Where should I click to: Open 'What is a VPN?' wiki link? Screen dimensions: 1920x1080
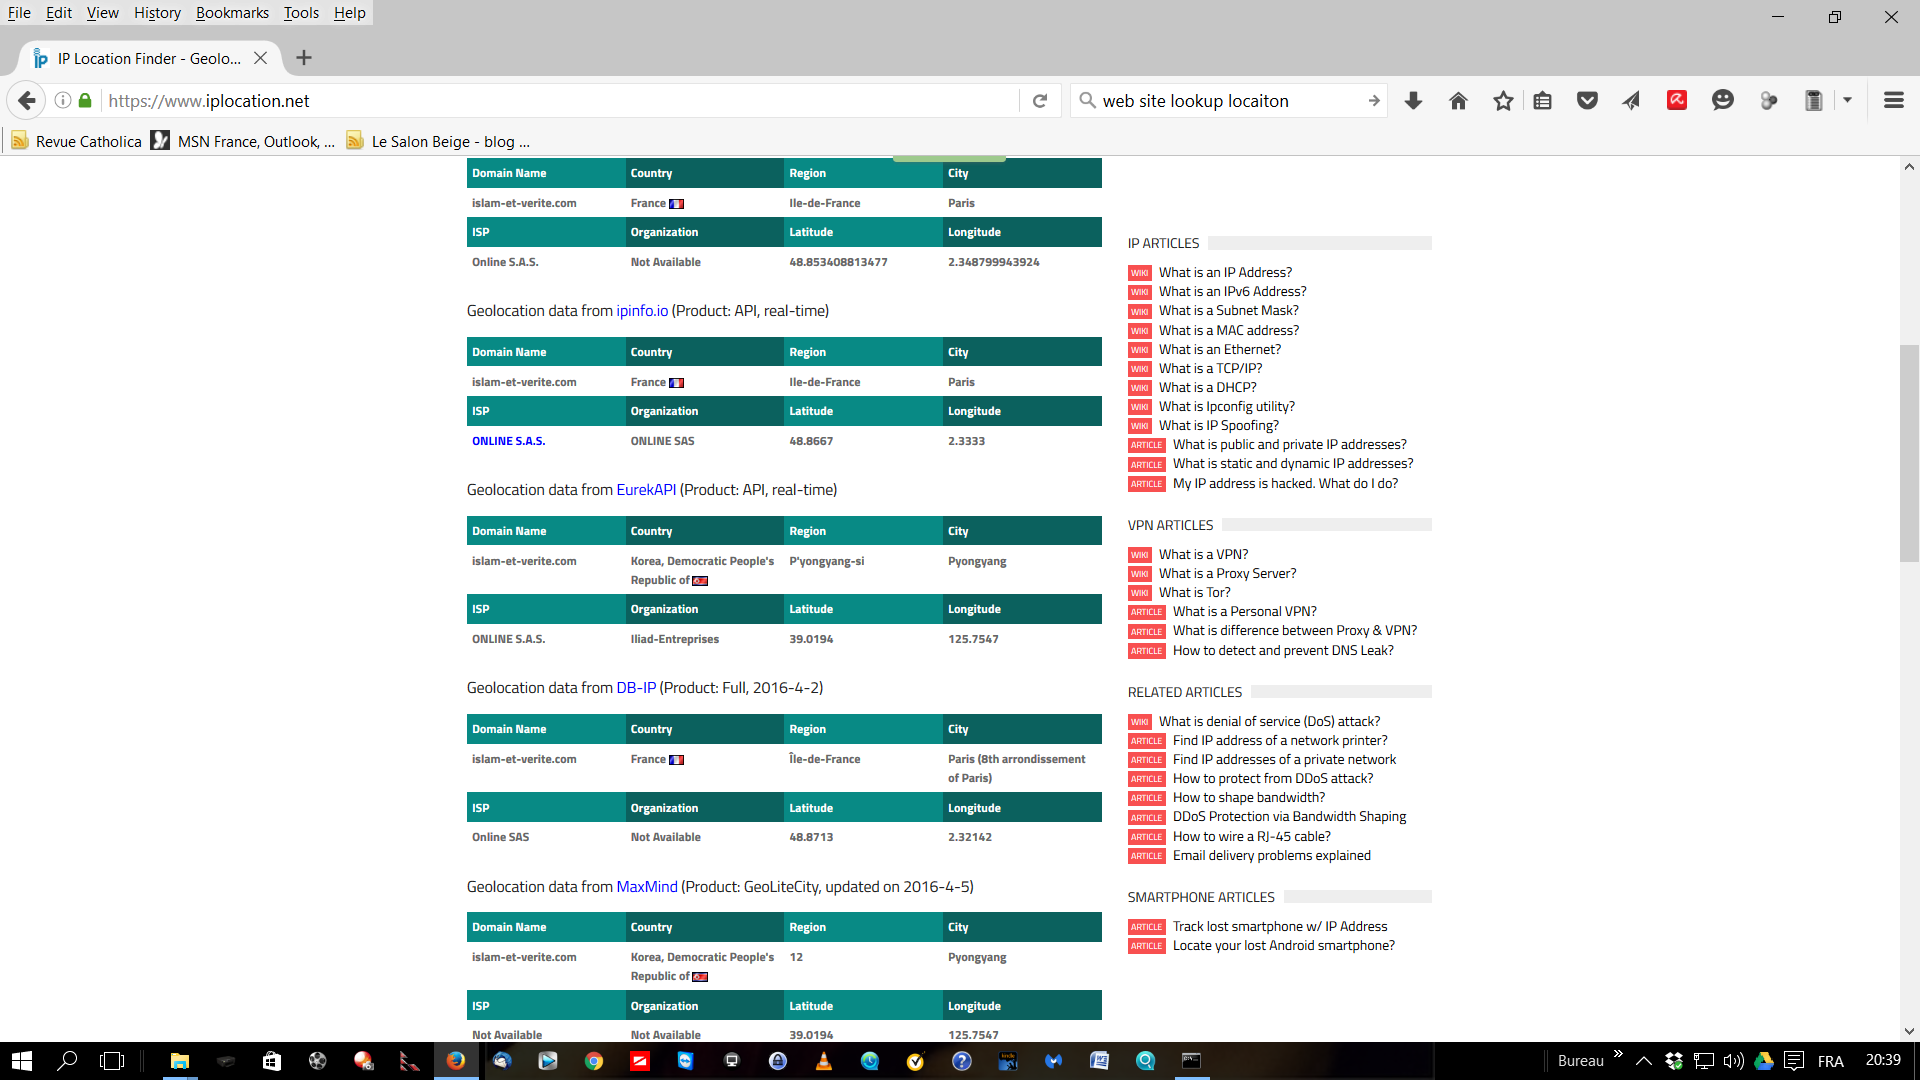(1203, 554)
